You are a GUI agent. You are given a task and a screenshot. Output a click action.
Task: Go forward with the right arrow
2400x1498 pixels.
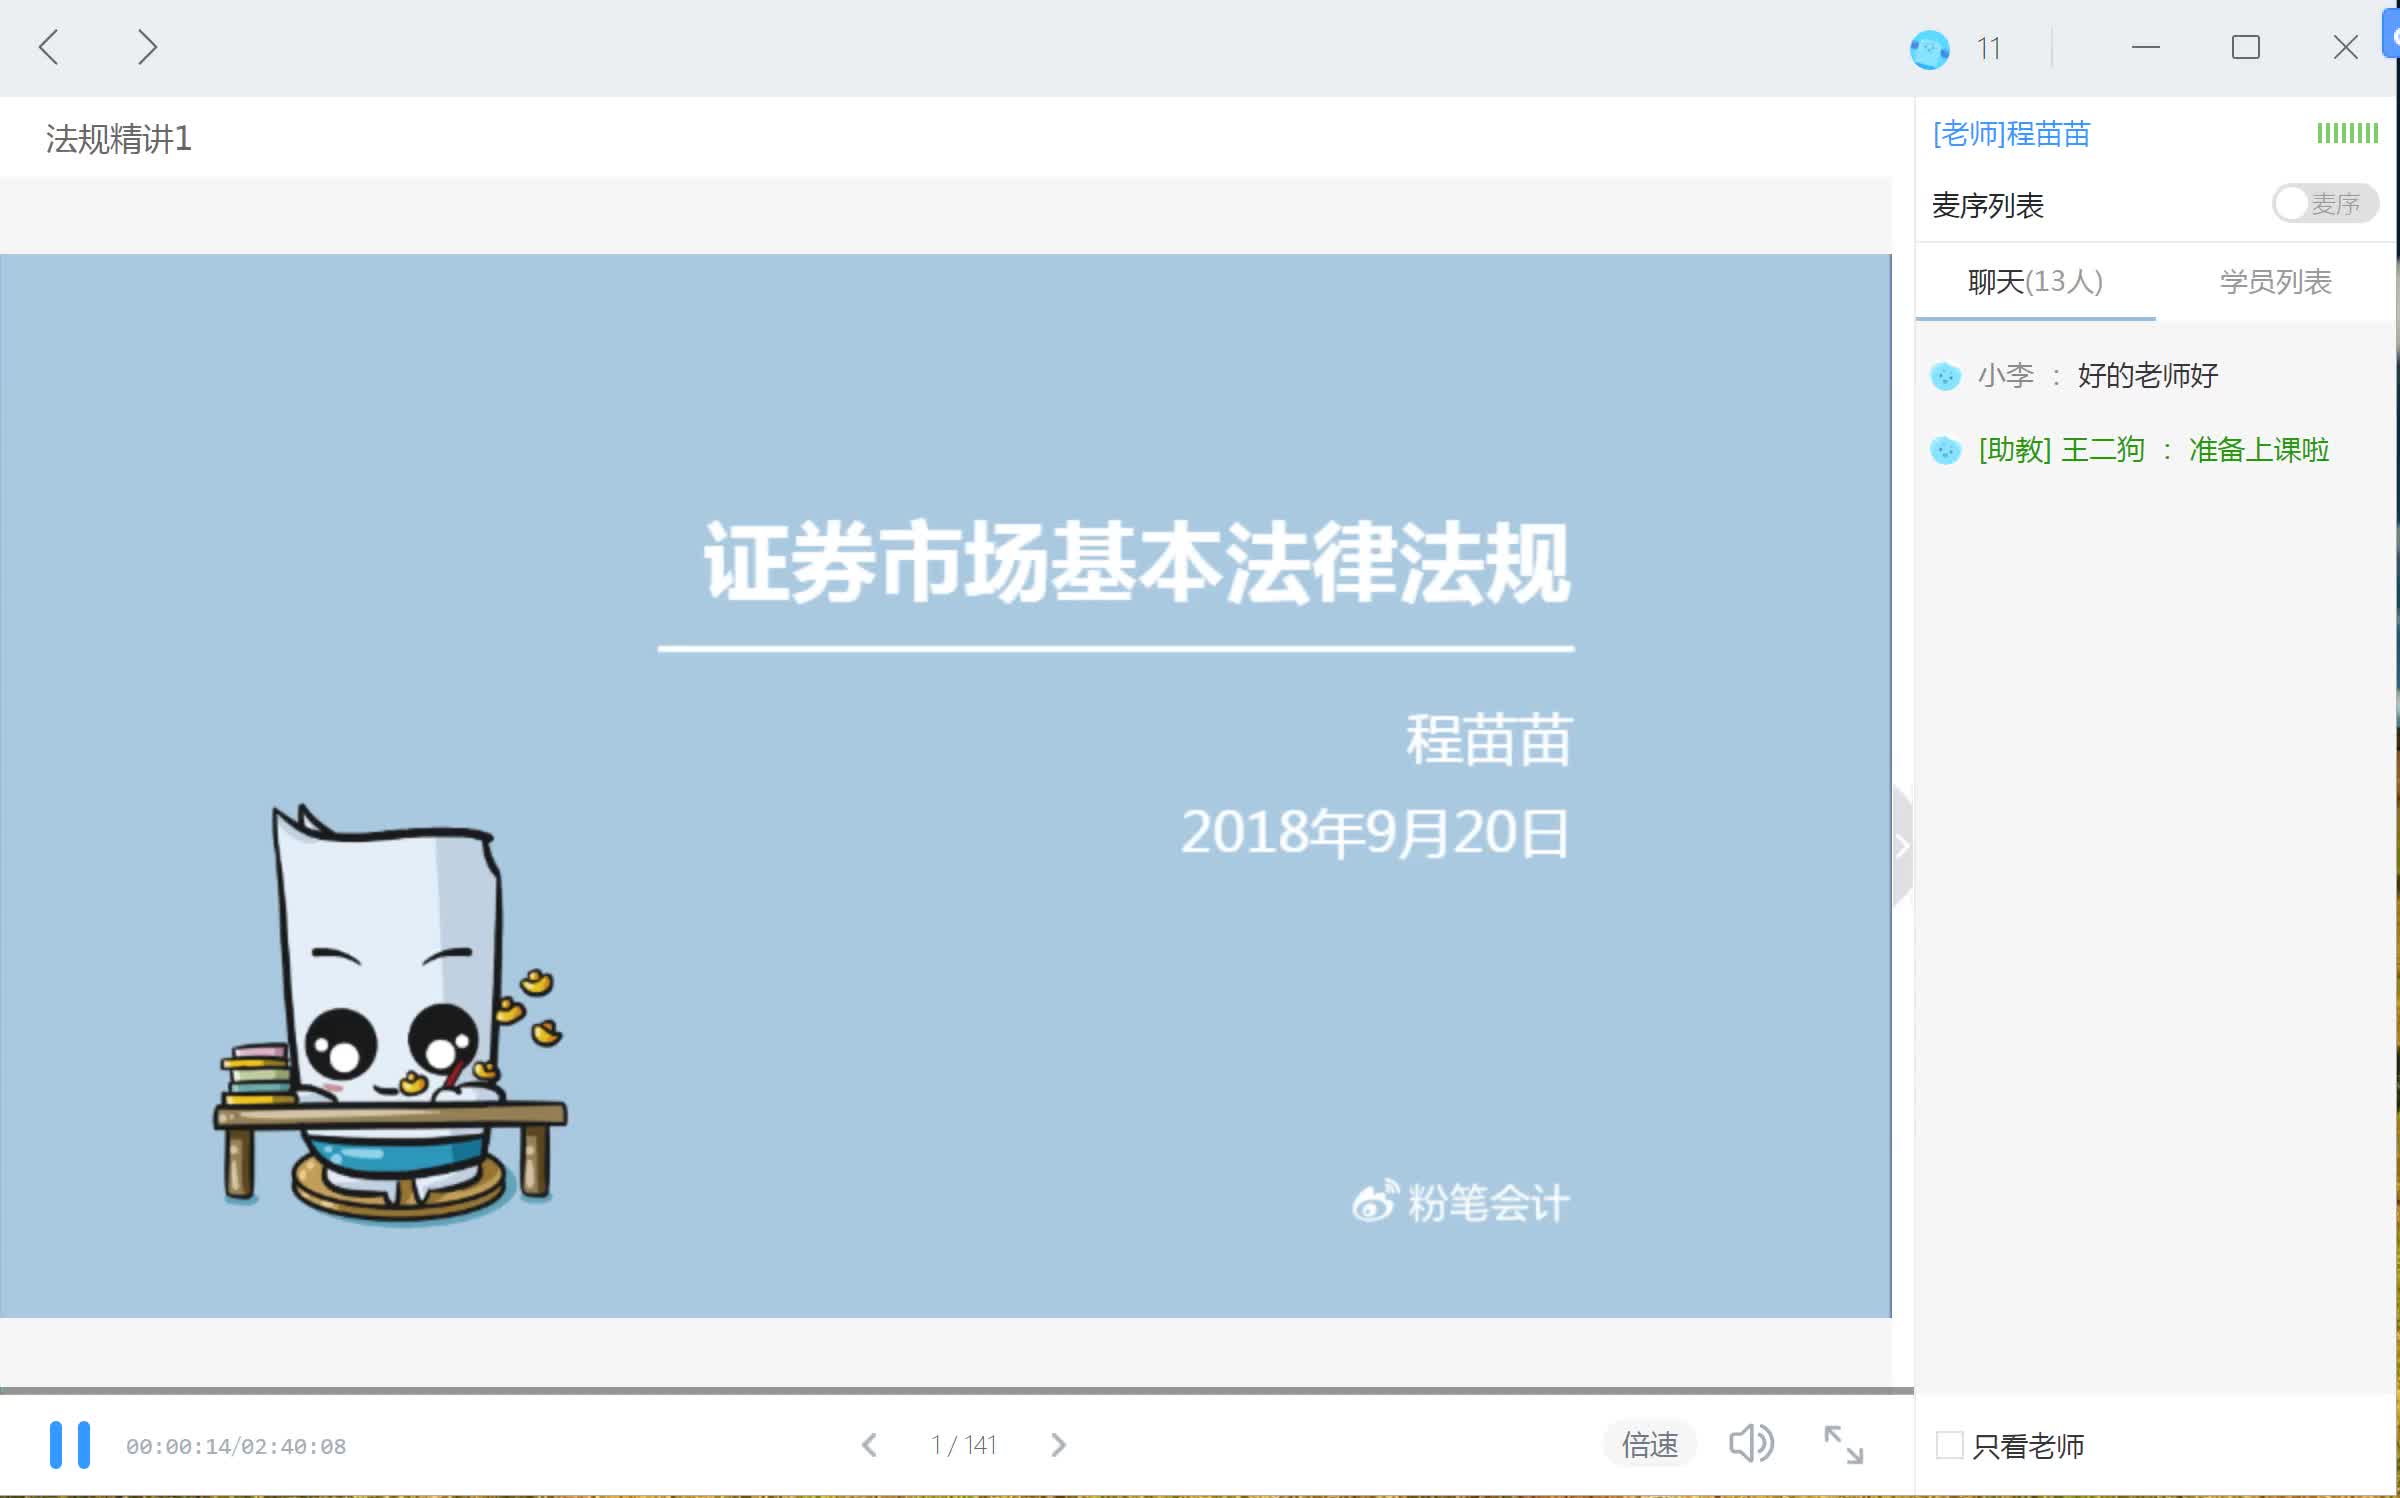click(147, 47)
